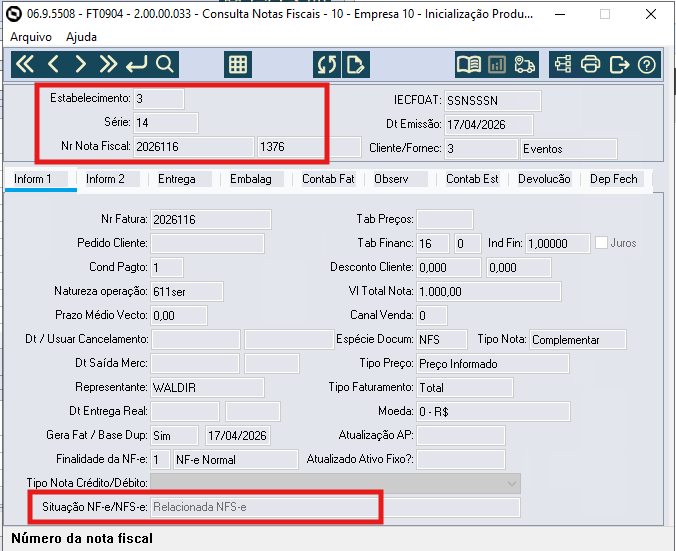
Task: Click the hierarchy tree structure icon
Action: click(563, 65)
